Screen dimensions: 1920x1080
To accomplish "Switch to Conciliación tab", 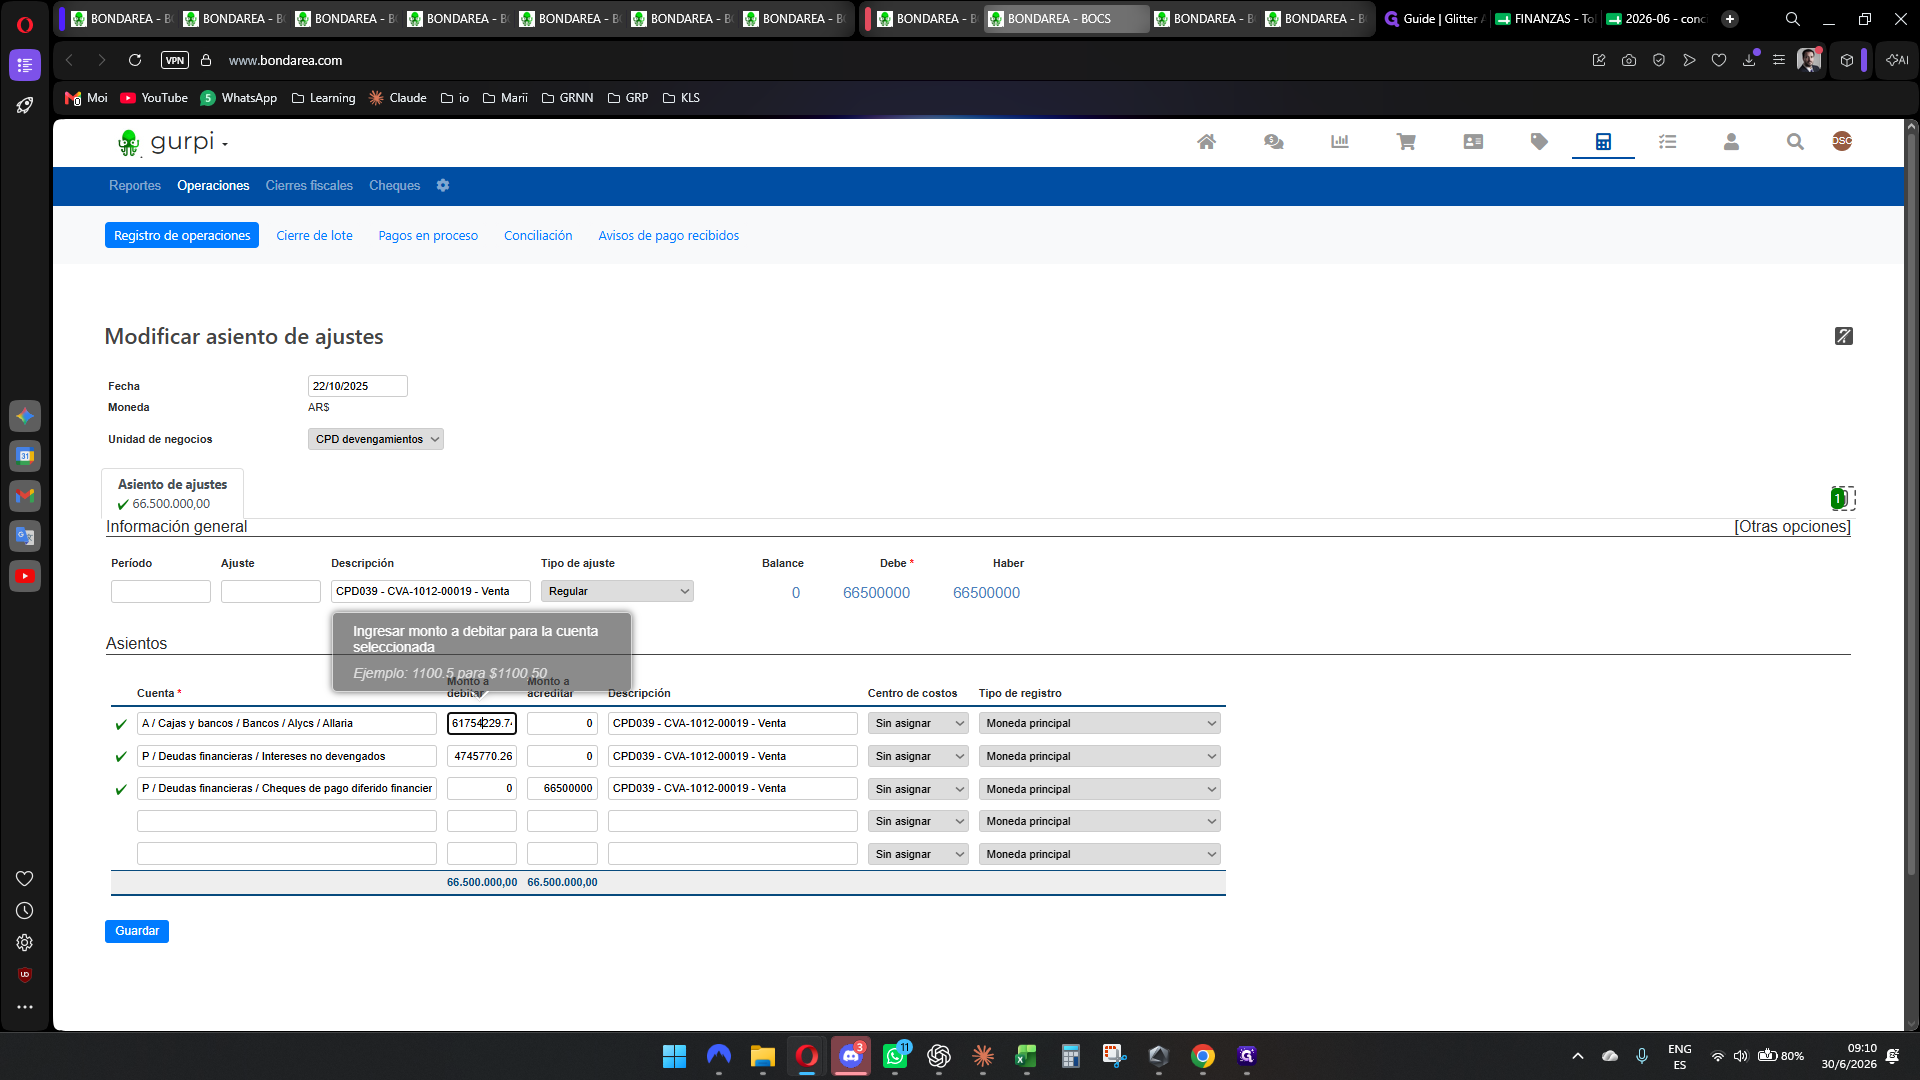I will 538,236.
